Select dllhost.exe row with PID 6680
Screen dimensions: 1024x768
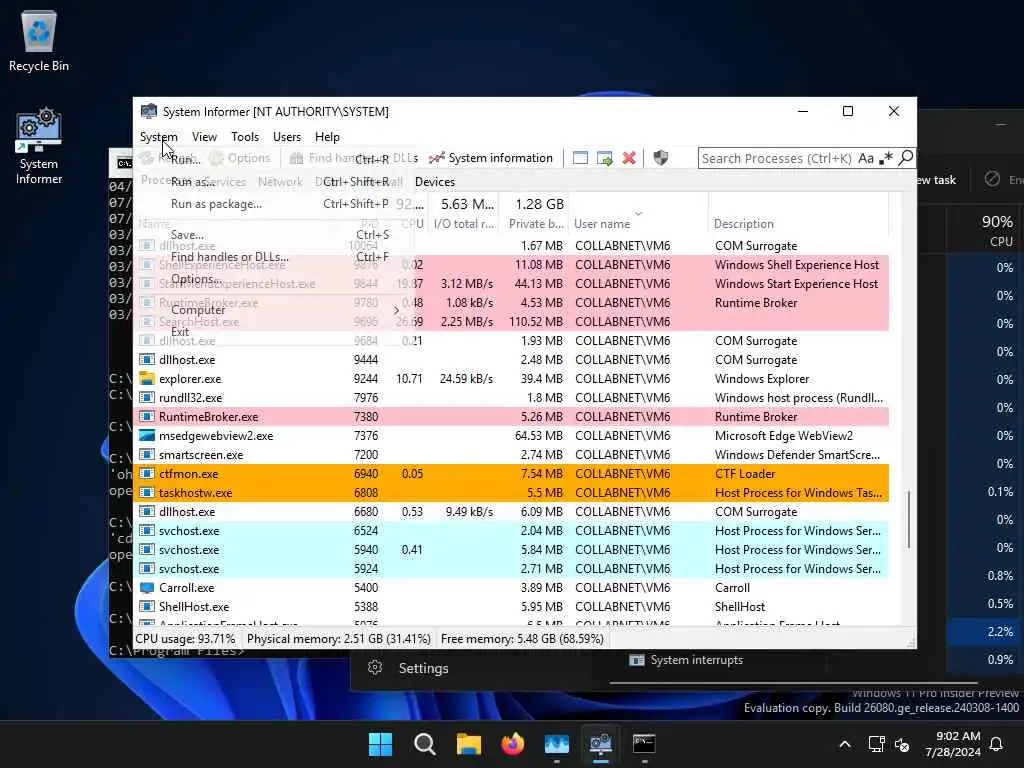pyautogui.click(x=511, y=512)
